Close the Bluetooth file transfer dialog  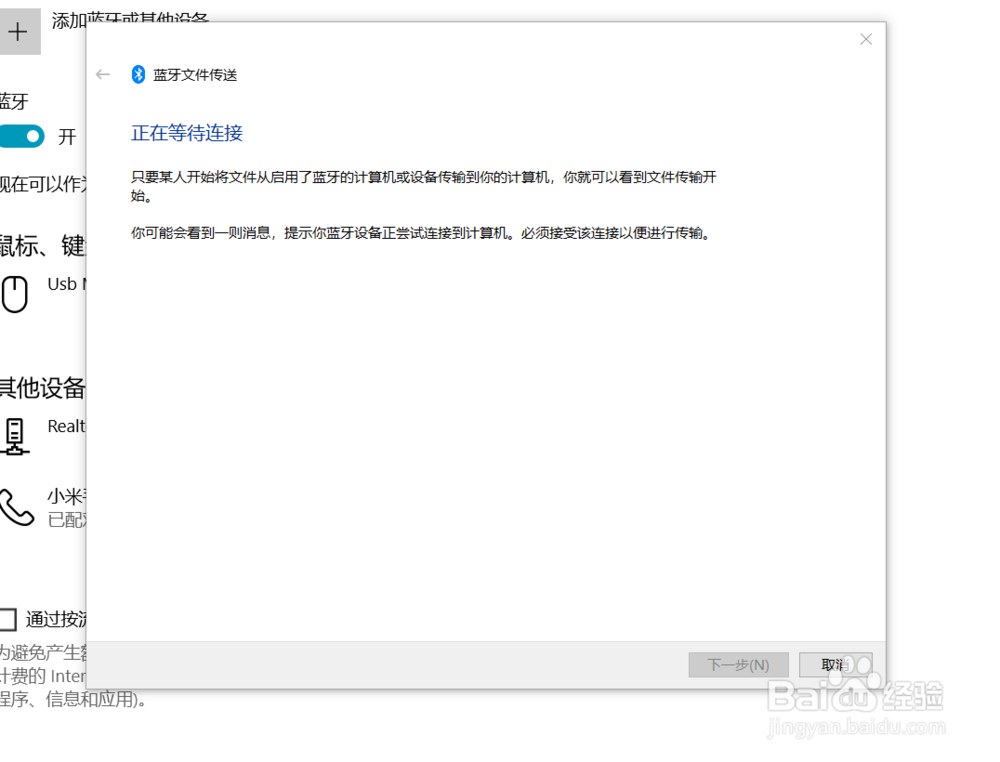[866, 39]
